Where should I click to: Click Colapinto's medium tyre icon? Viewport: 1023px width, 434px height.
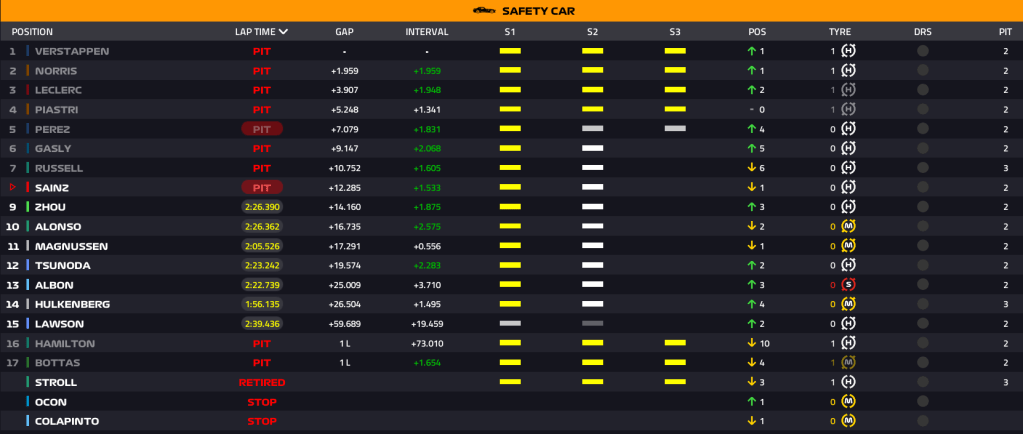pyautogui.click(x=848, y=421)
